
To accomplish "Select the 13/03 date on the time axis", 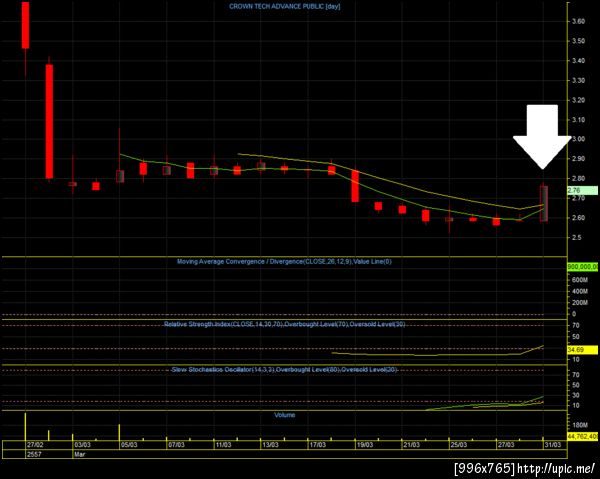I will [x=270, y=445].
